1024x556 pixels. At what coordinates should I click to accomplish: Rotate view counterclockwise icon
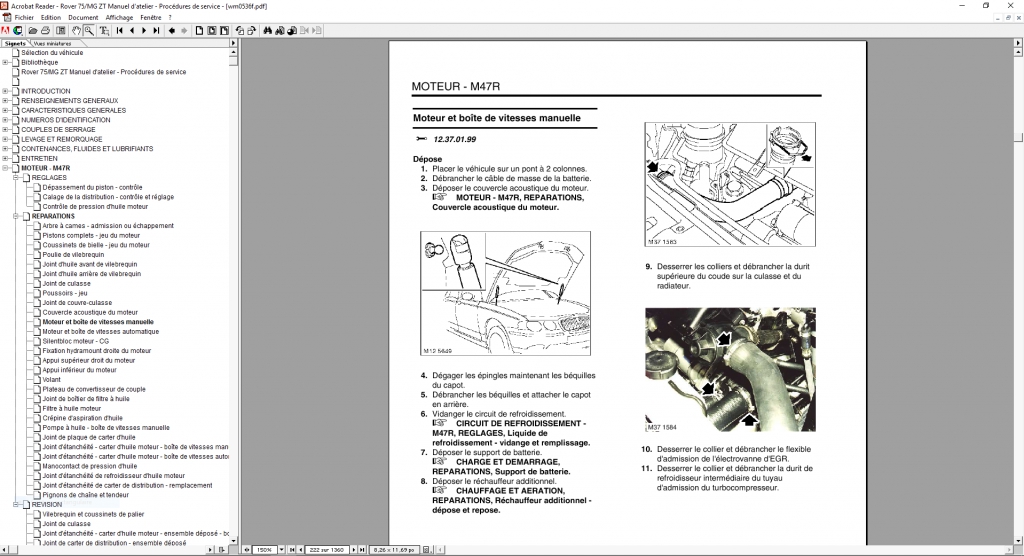(240, 31)
